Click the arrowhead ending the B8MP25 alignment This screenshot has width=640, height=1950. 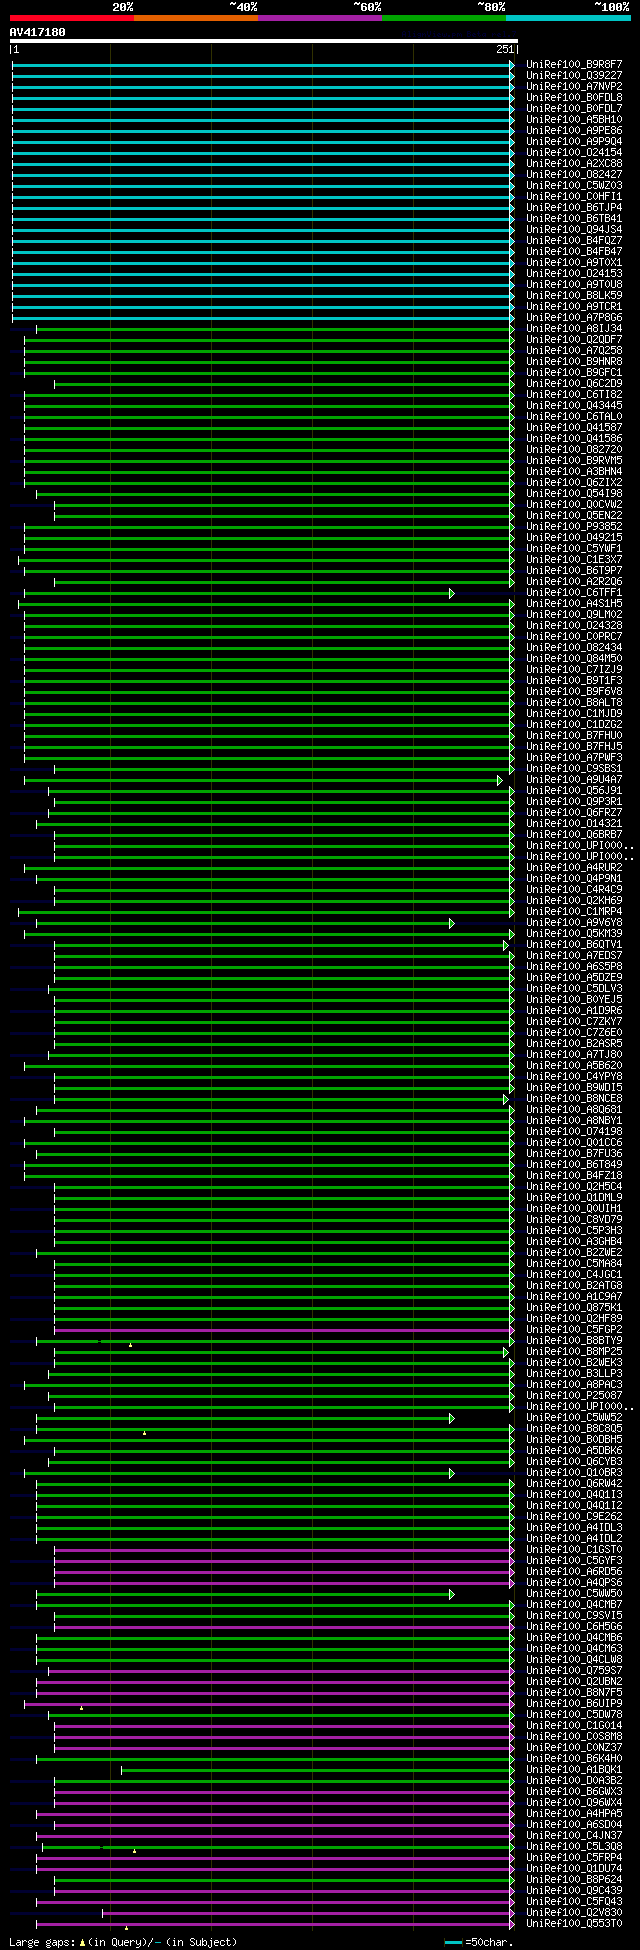506,1352
